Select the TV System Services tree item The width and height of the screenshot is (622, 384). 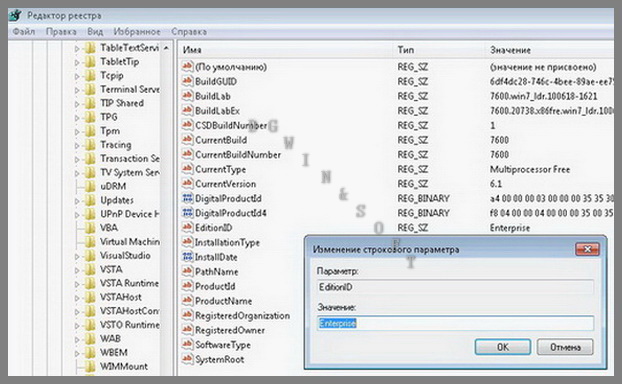130,173
